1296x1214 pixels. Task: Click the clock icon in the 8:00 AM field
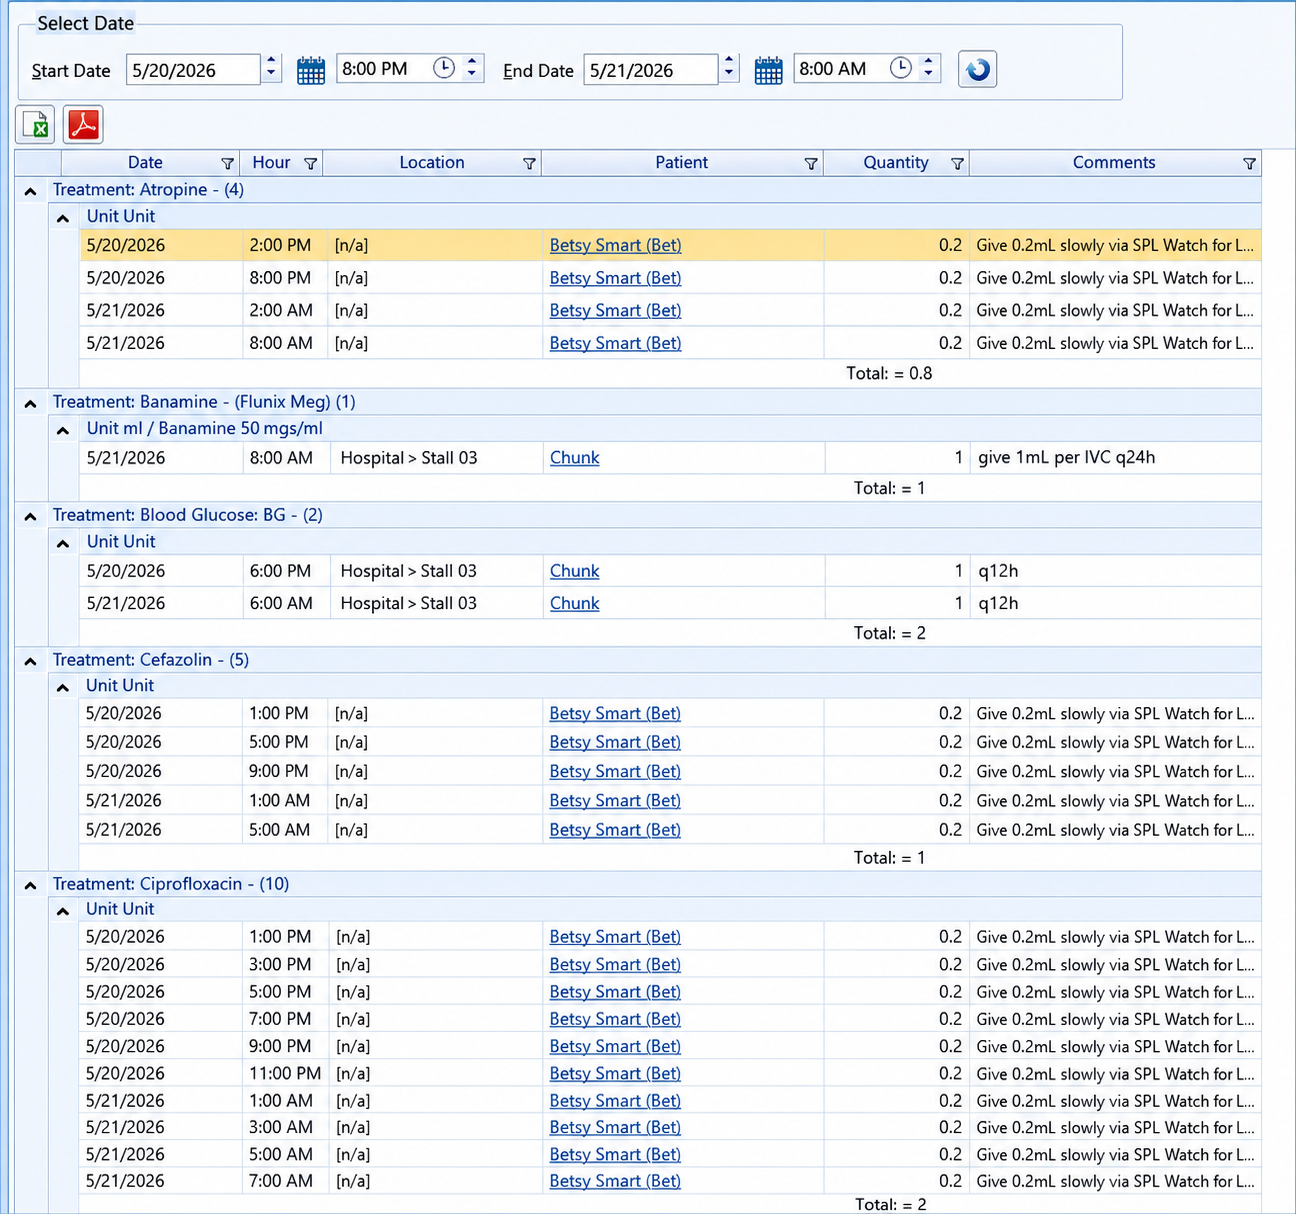tap(901, 68)
